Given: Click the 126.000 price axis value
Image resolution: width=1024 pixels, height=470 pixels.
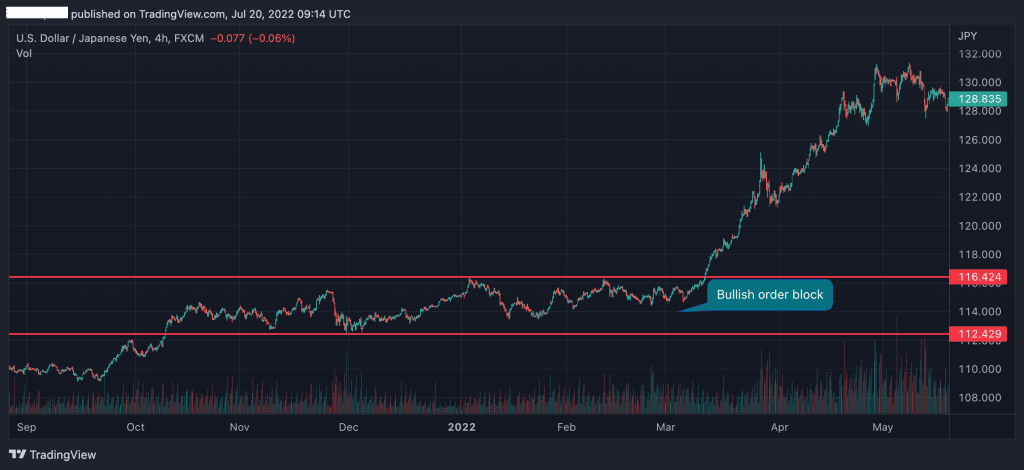Looking at the screenshot, I should (x=980, y=140).
